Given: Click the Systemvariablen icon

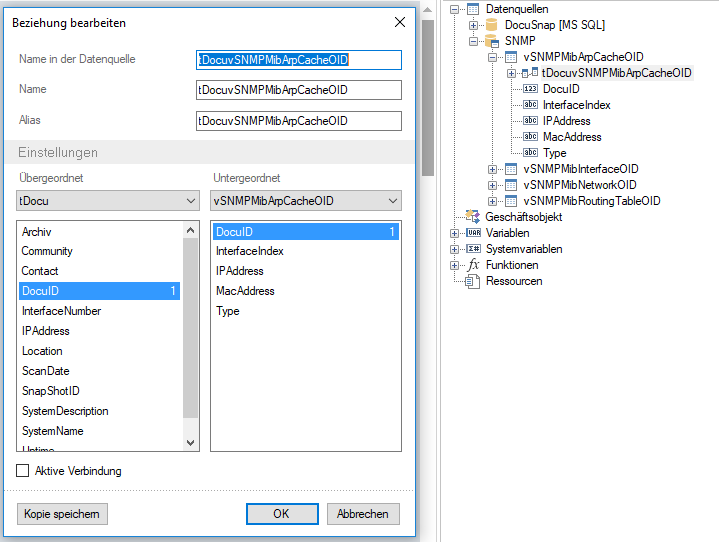Looking at the screenshot, I should click(x=473, y=249).
